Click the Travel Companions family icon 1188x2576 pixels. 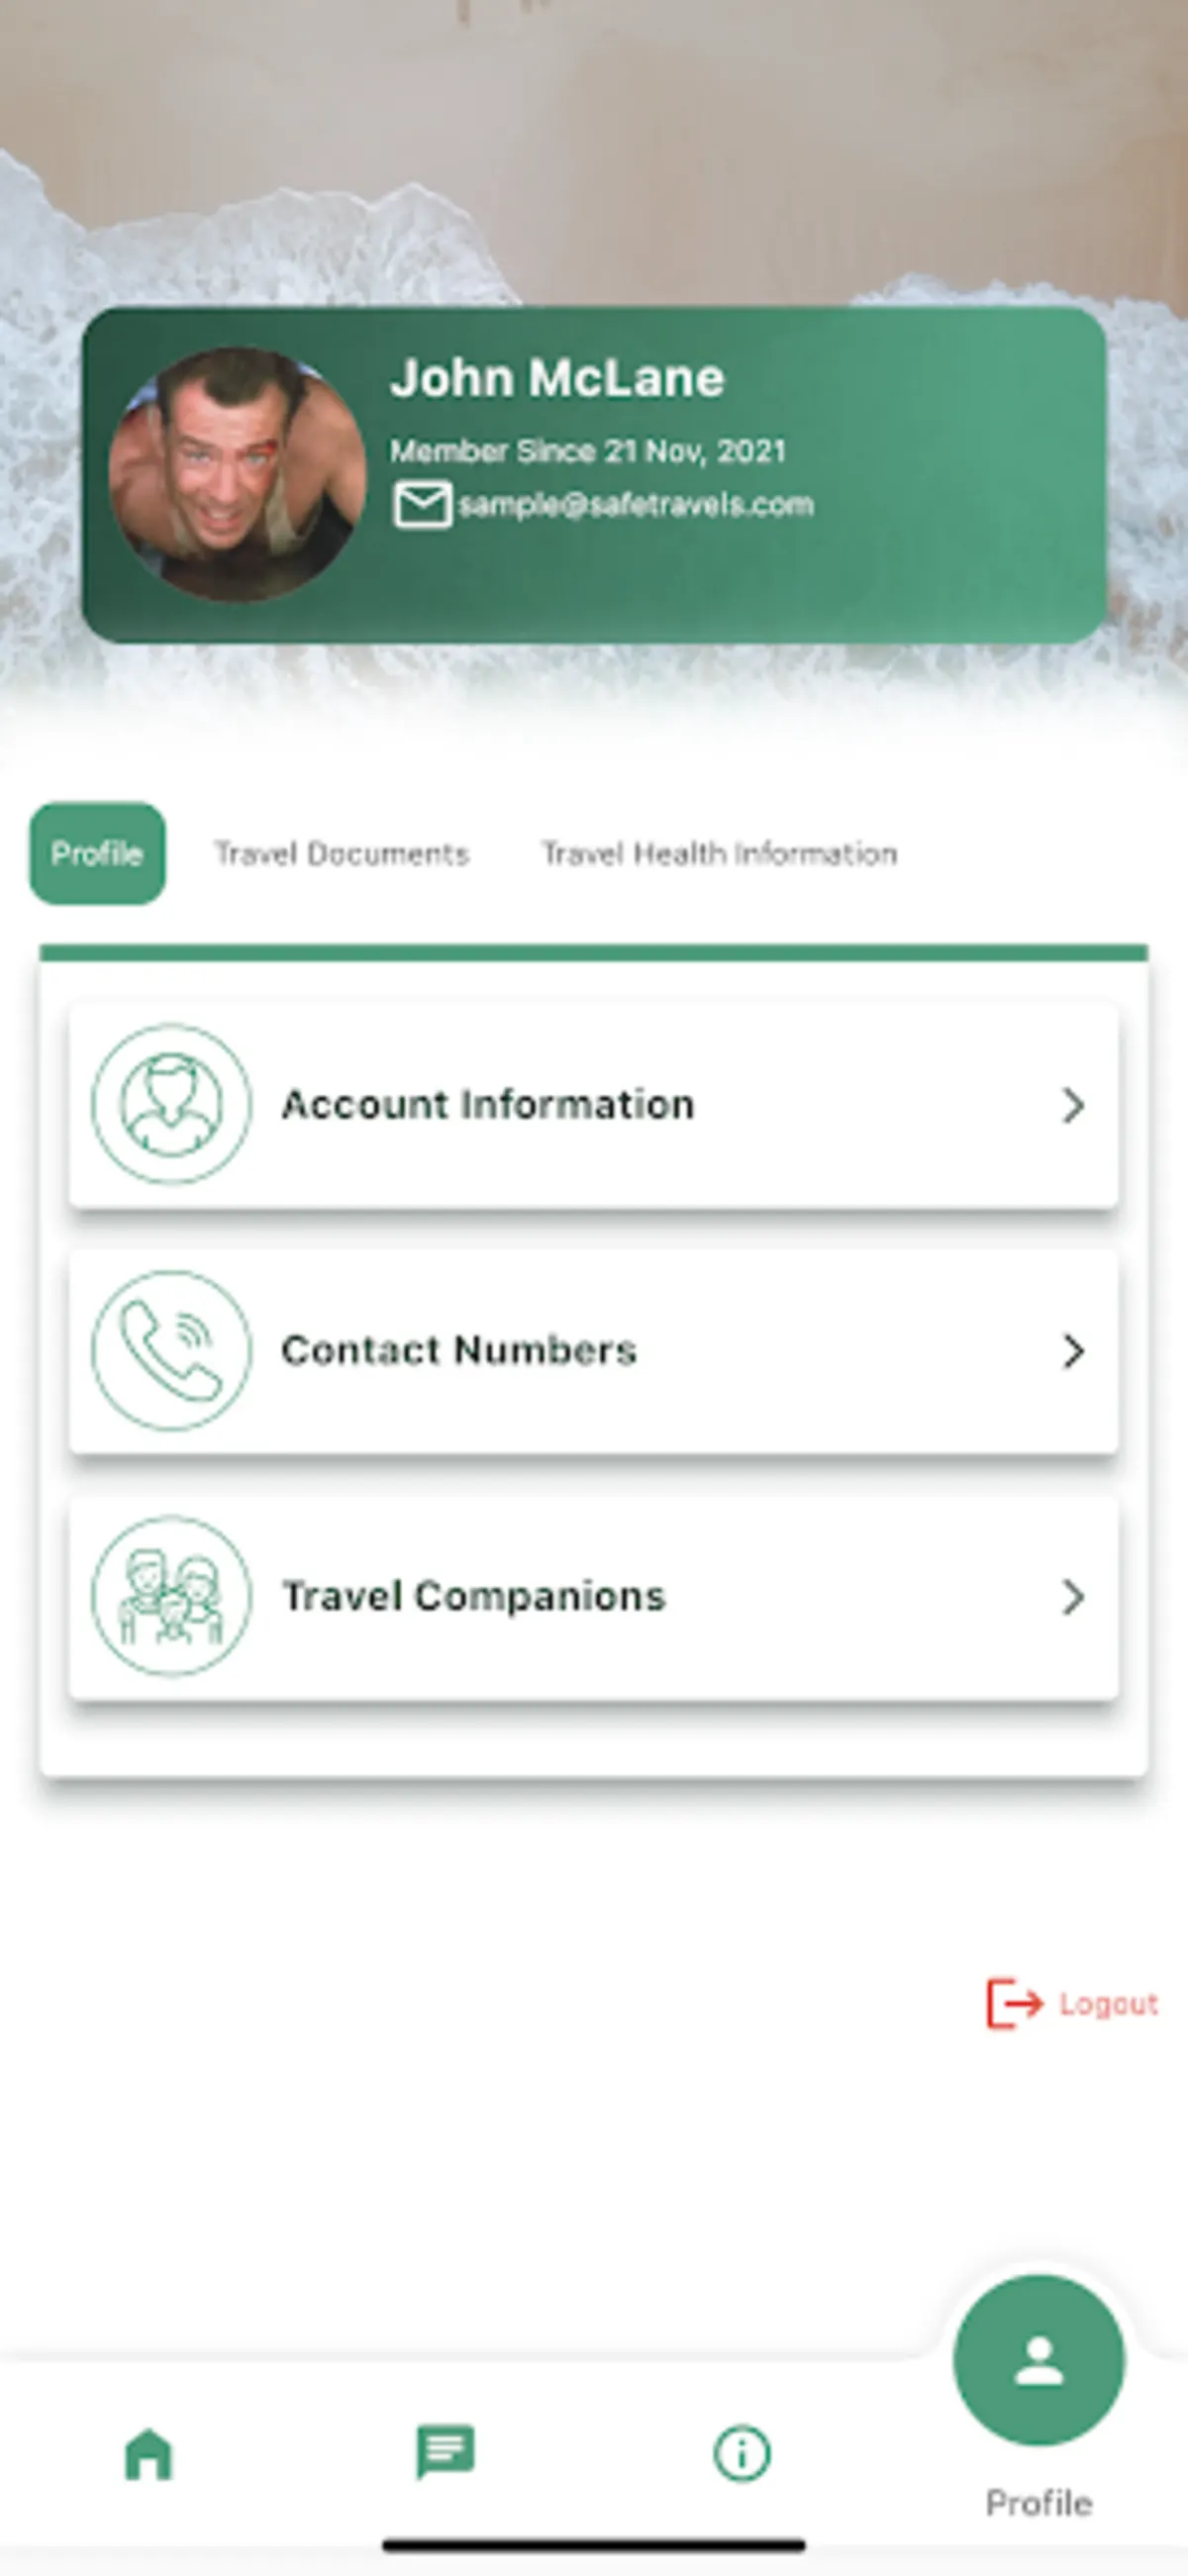click(x=171, y=1596)
